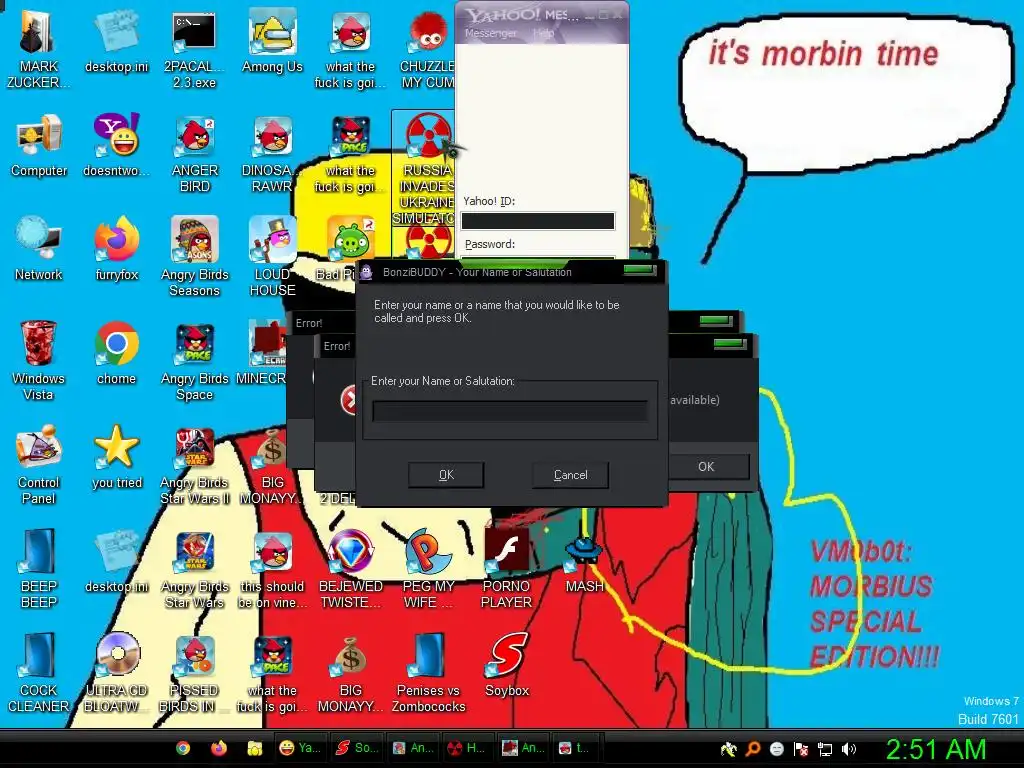Click the Chrome icon on taskbar
1024x768 pixels.
tap(183, 748)
